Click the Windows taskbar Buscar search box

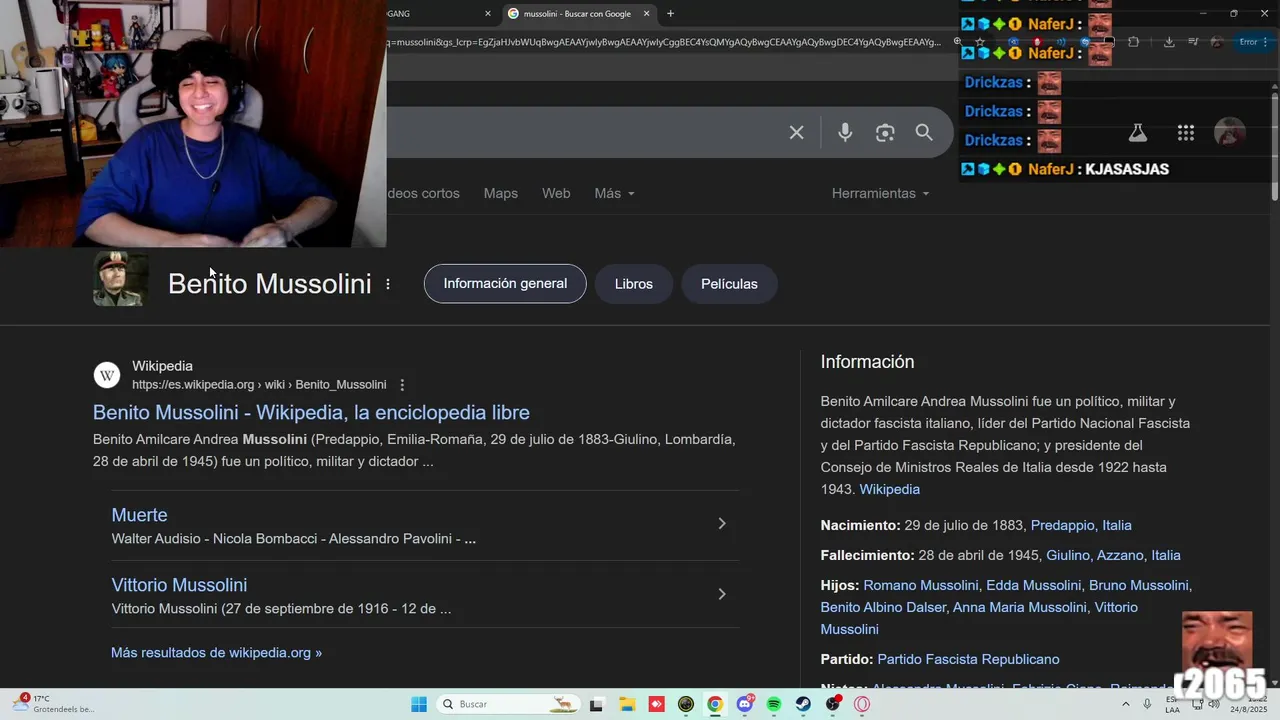click(507, 704)
